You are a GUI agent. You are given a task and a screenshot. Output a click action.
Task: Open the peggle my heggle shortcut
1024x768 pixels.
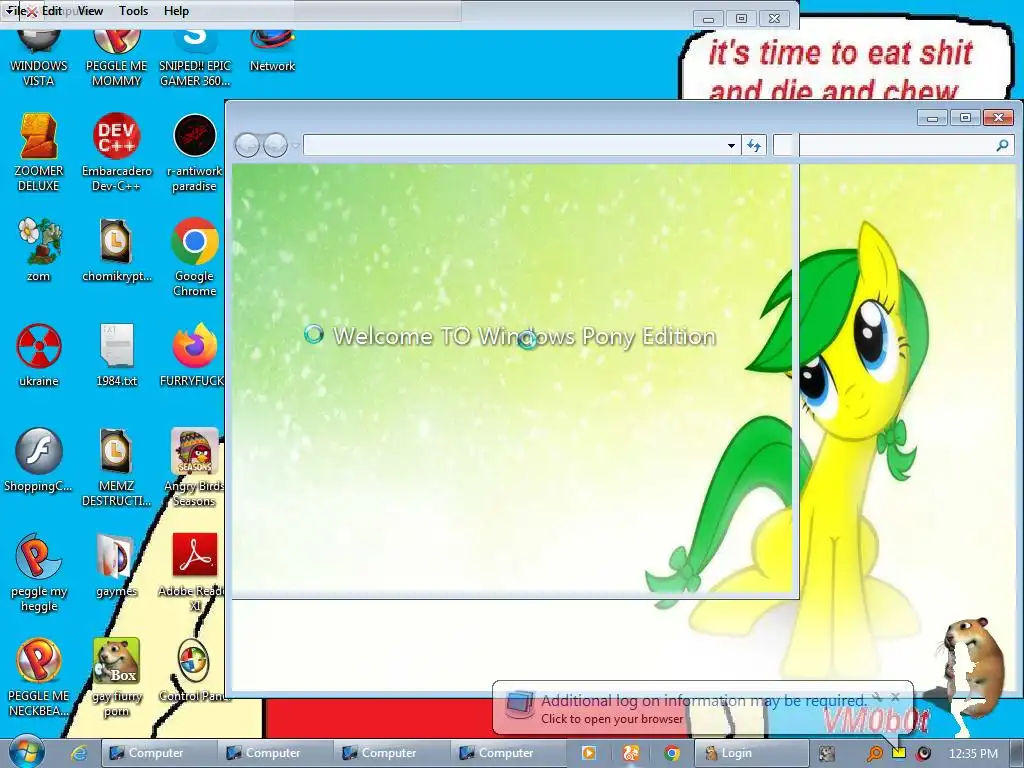point(39,573)
